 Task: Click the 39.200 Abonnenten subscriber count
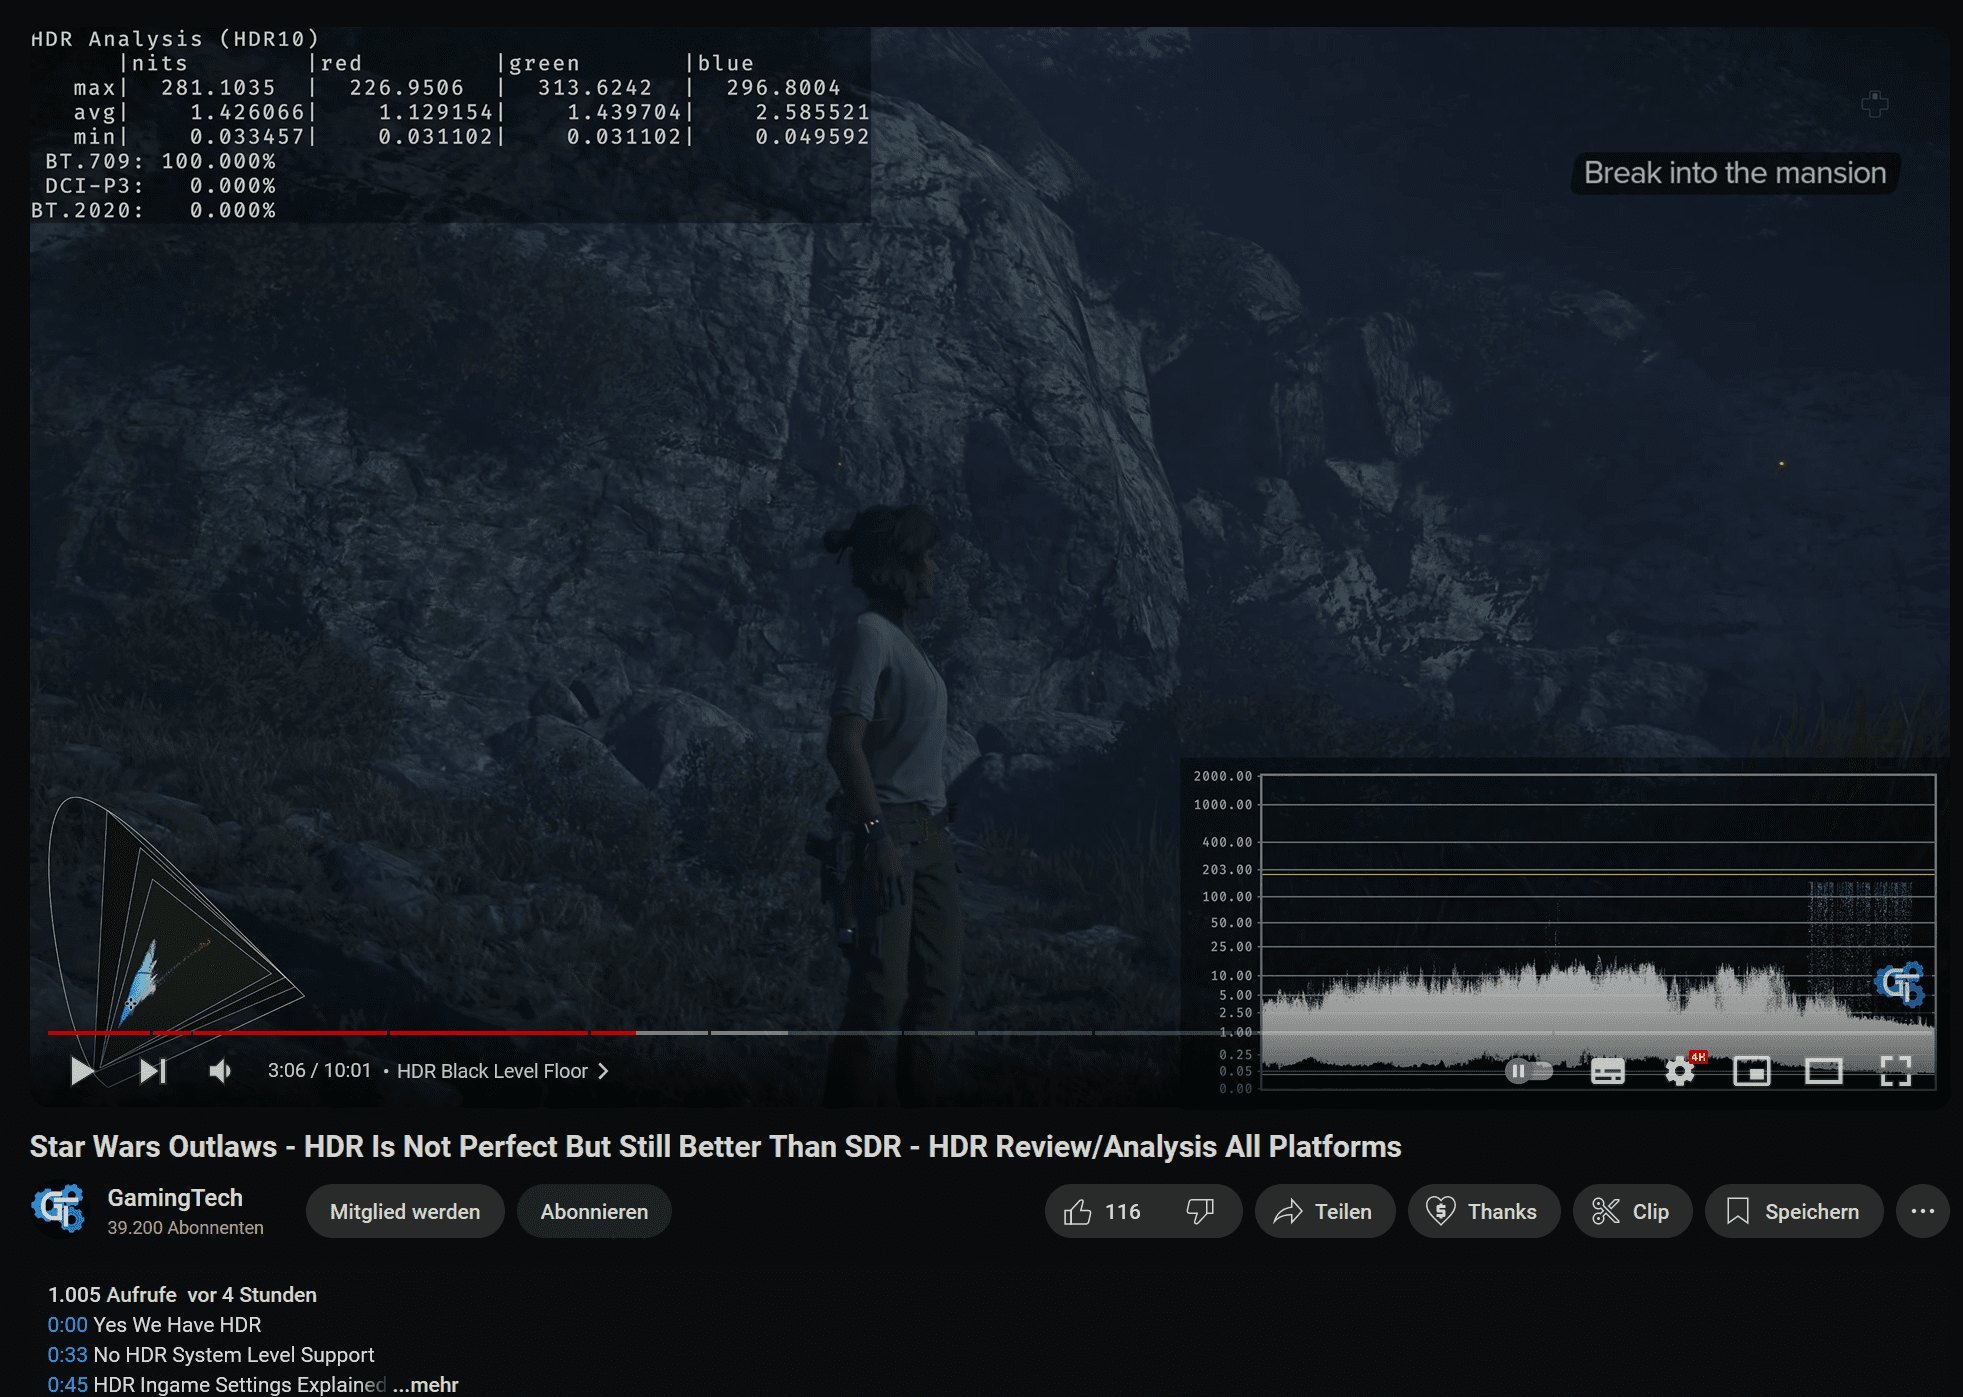click(185, 1227)
